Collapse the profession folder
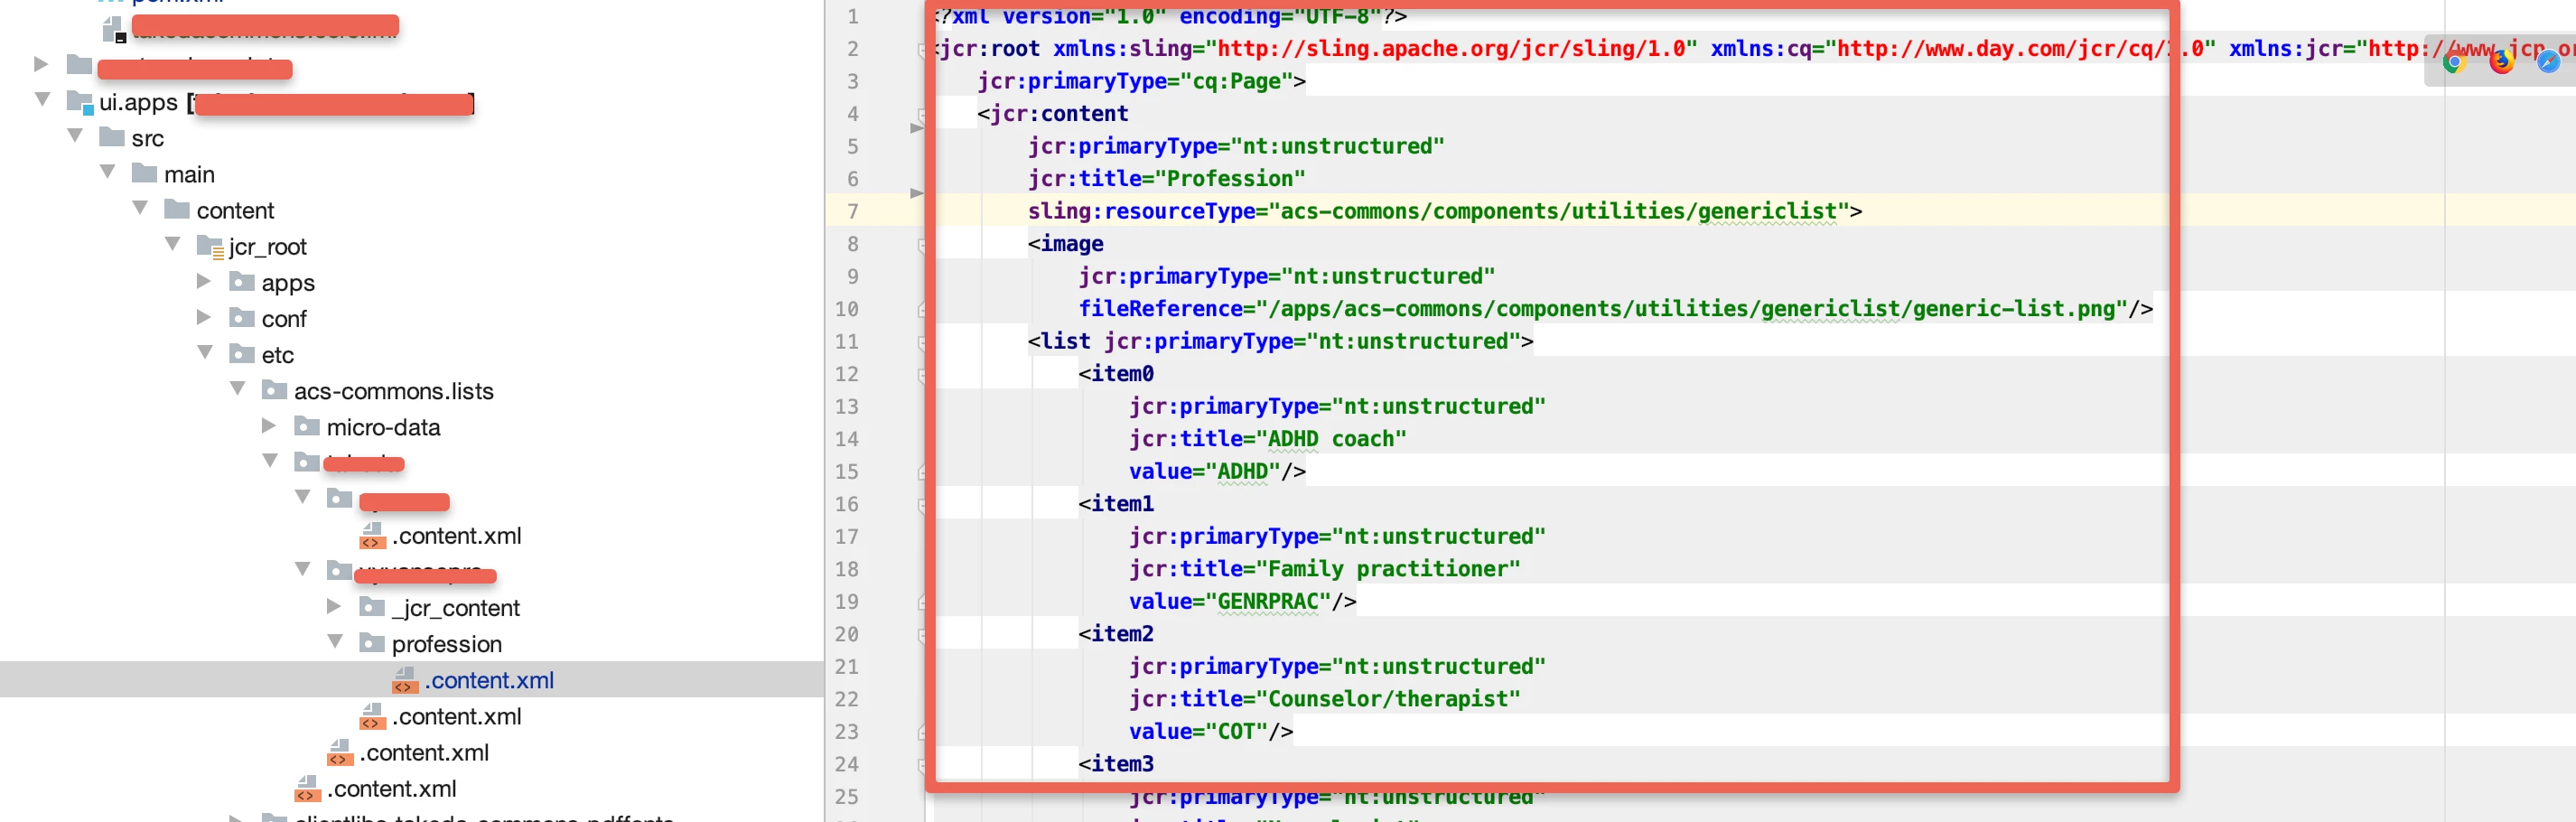2576x822 pixels. coord(335,641)
